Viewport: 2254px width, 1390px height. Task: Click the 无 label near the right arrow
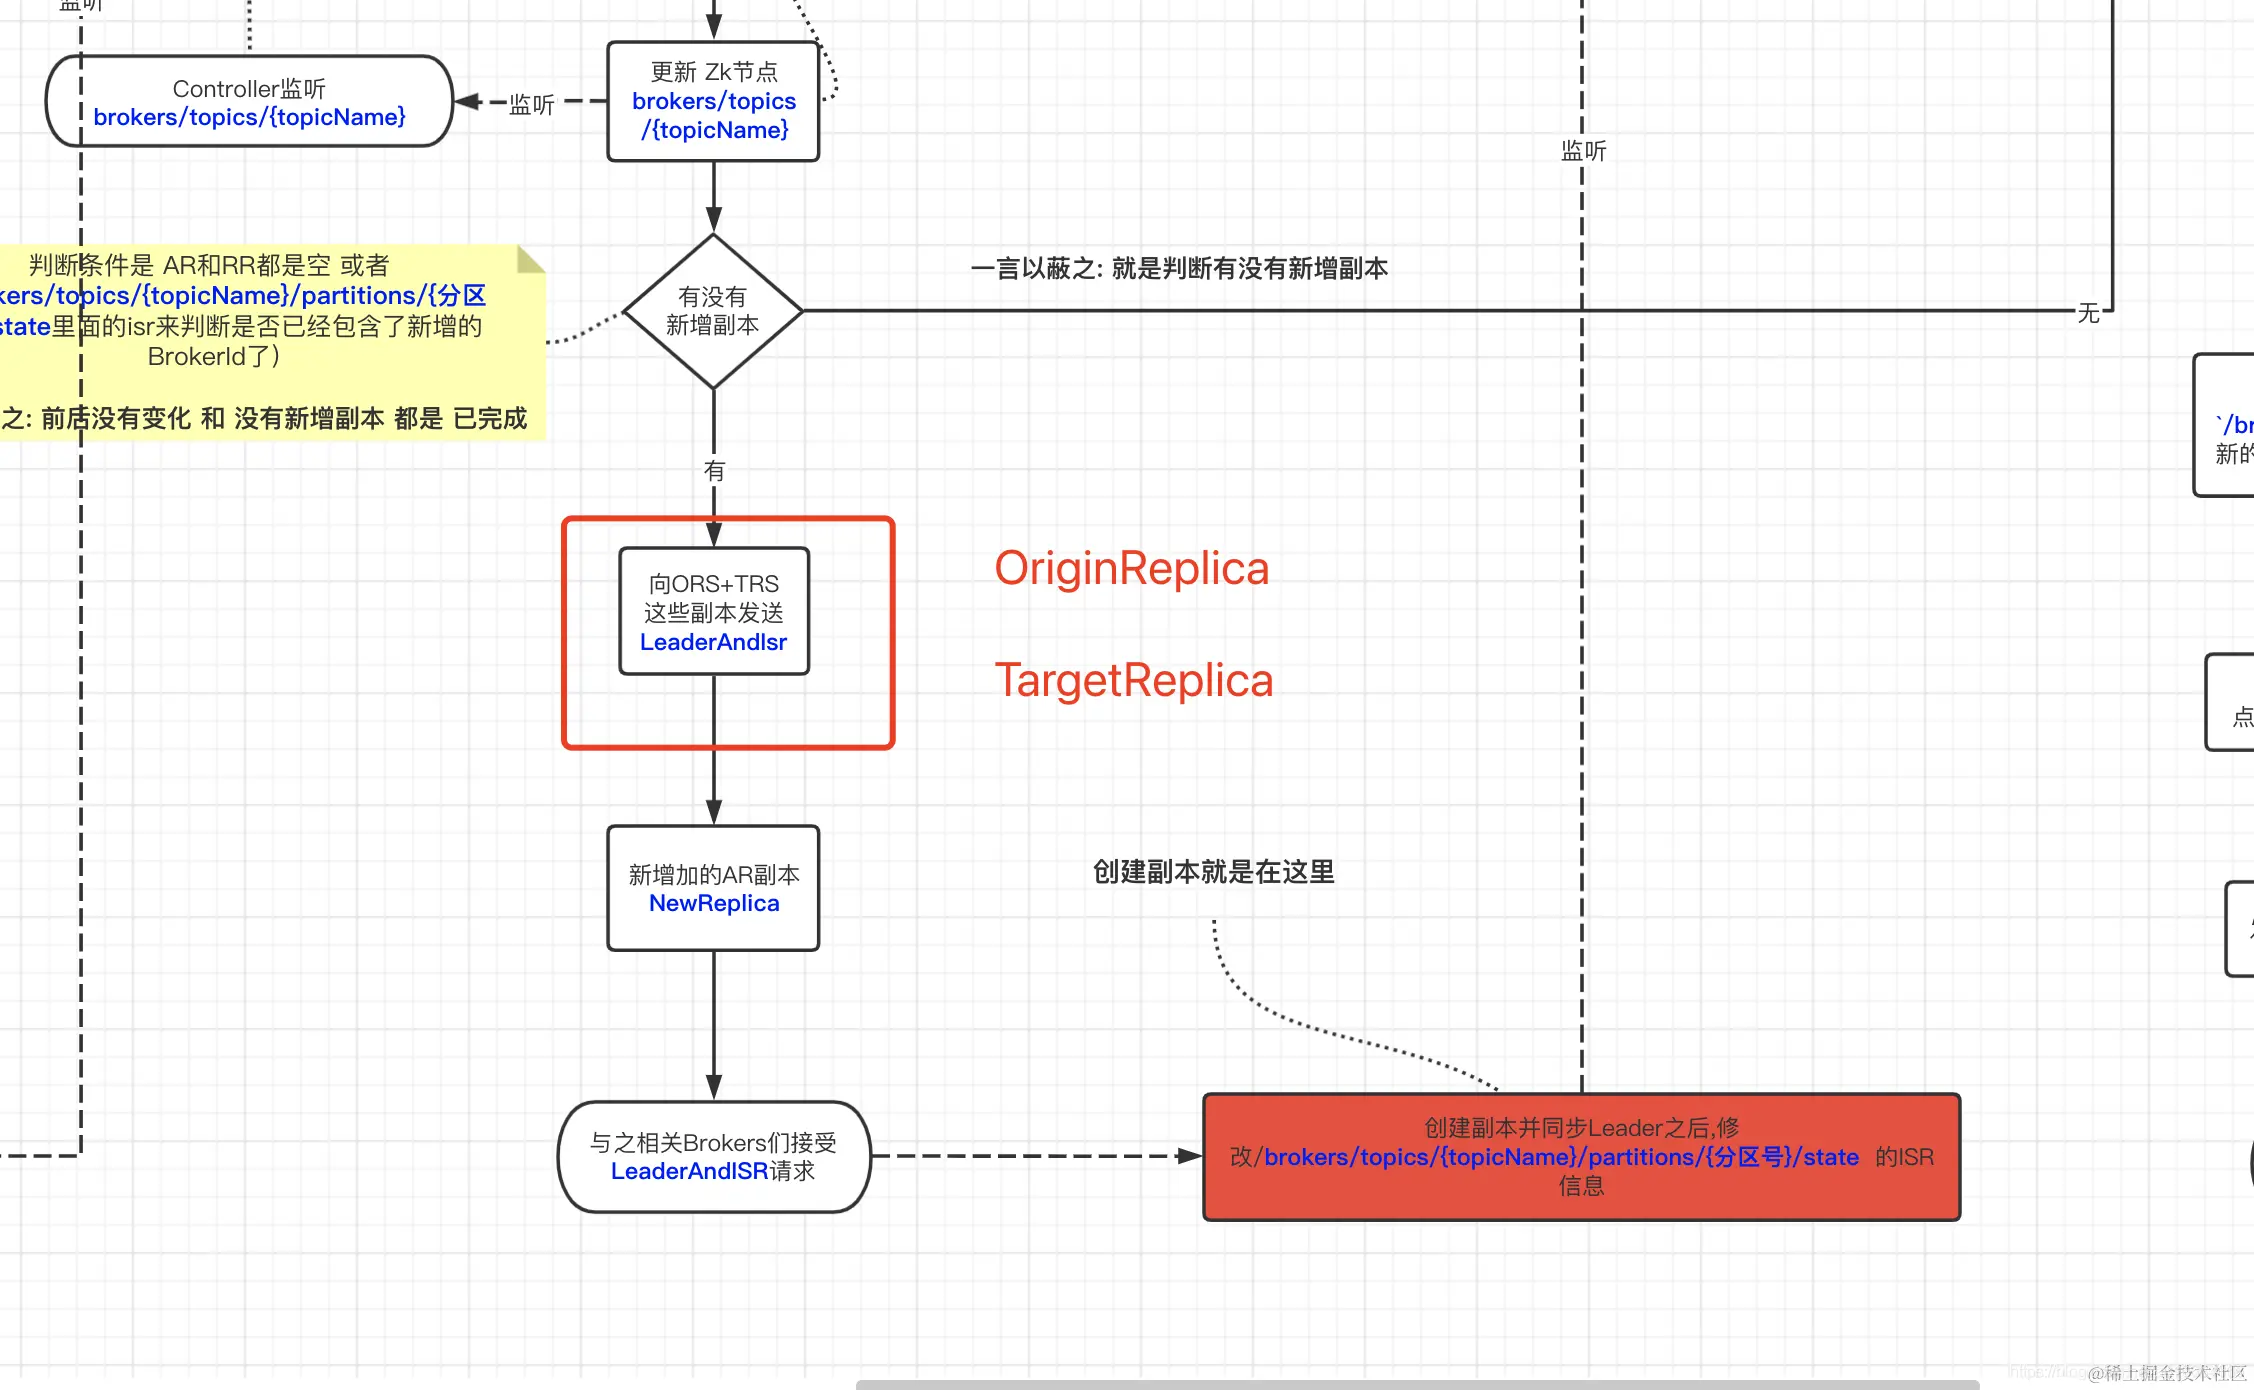click(x=2087, y=314)
